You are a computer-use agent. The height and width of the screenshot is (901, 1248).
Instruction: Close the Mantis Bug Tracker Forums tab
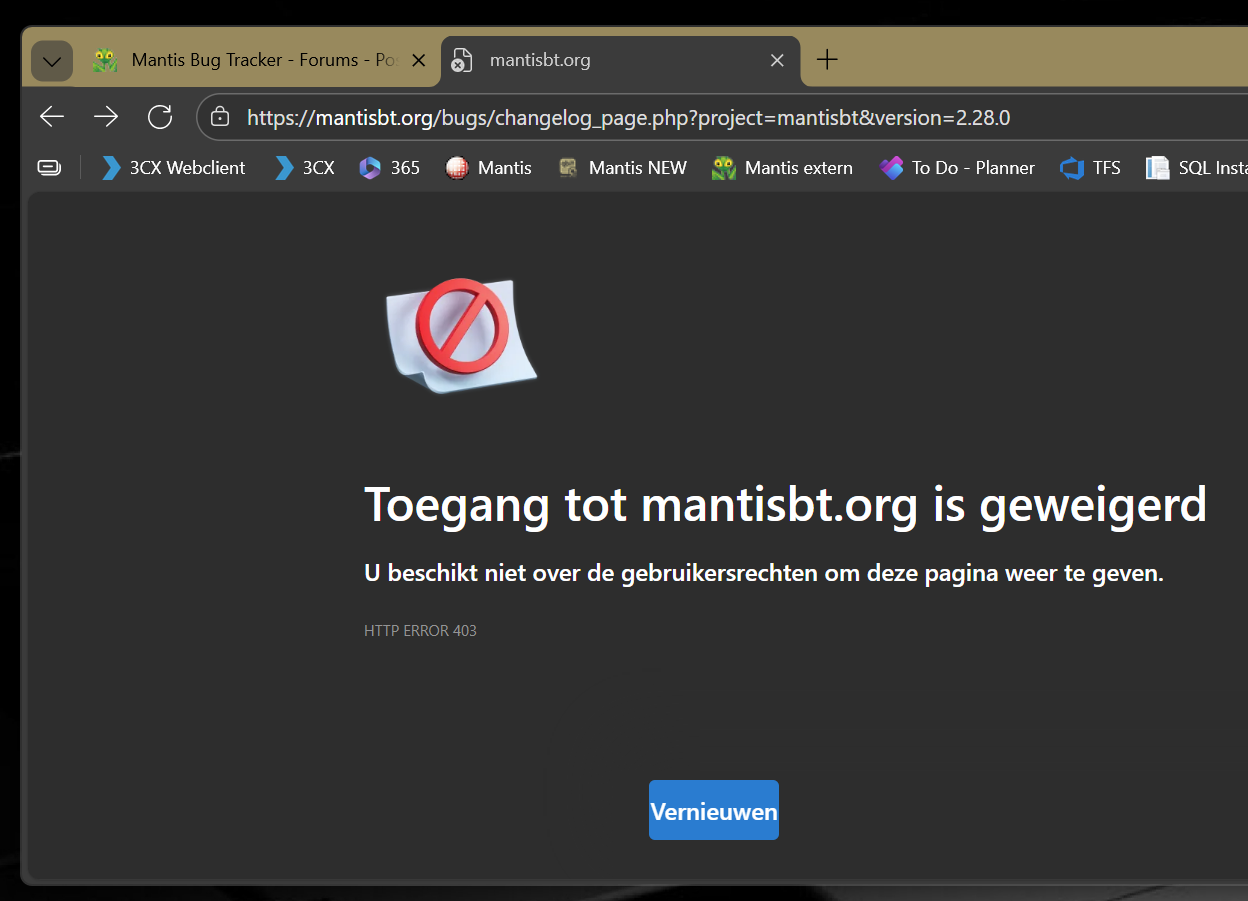tap(419, 60)
